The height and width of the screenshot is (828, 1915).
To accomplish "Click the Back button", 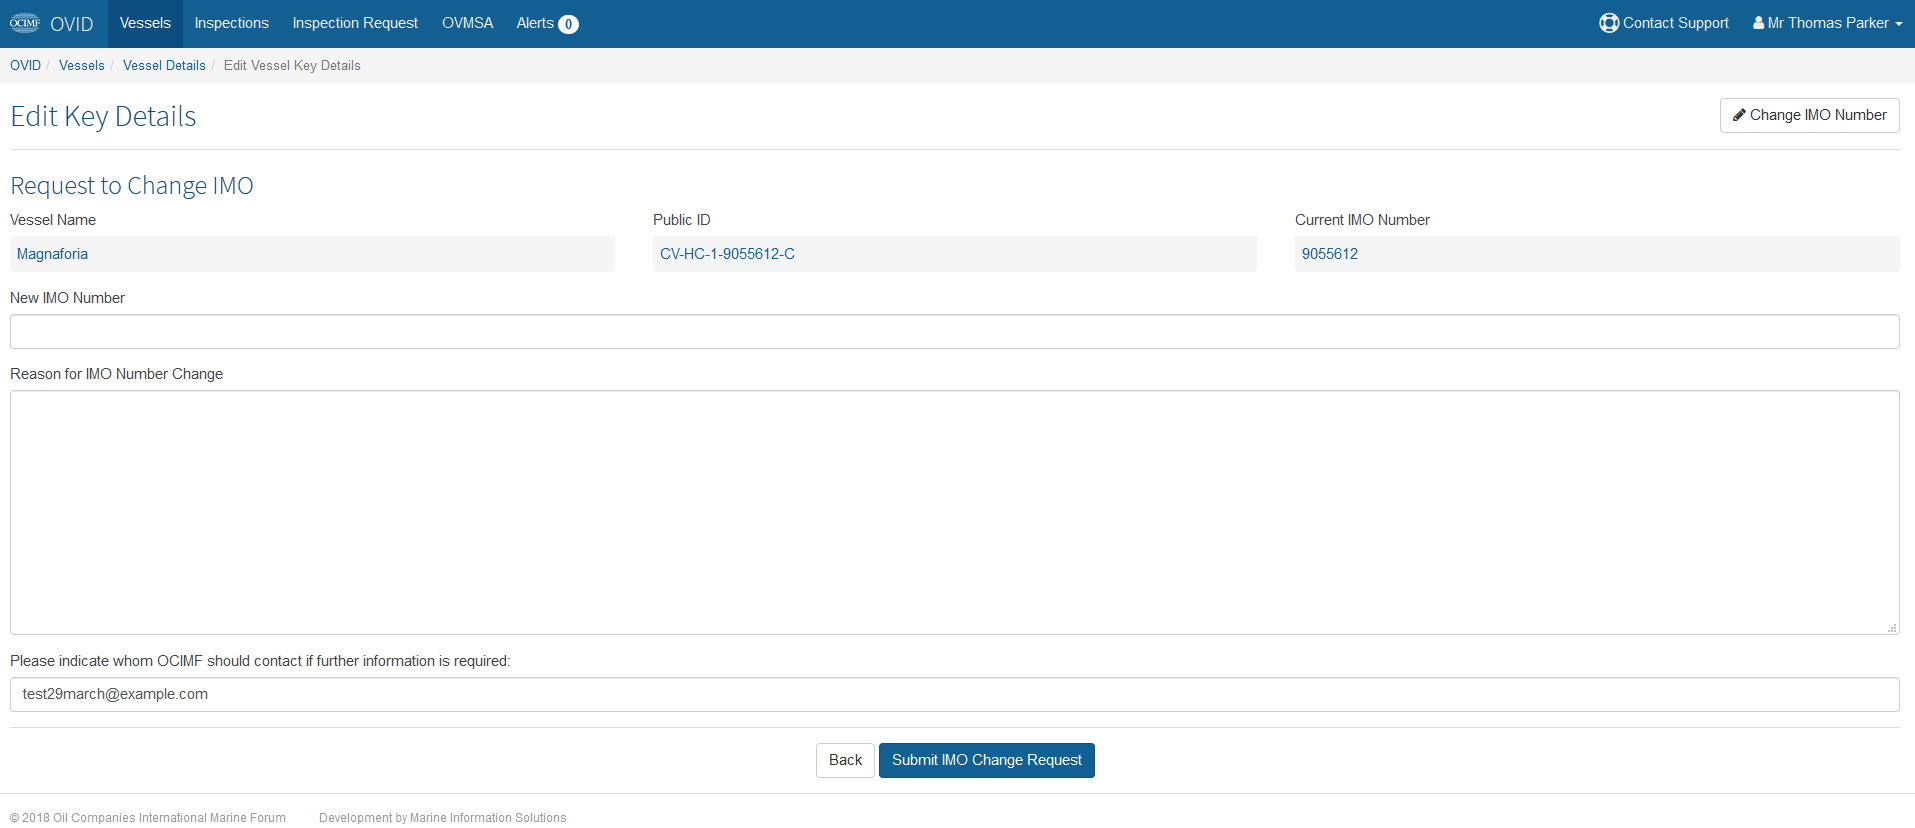I will coord(845,760).
